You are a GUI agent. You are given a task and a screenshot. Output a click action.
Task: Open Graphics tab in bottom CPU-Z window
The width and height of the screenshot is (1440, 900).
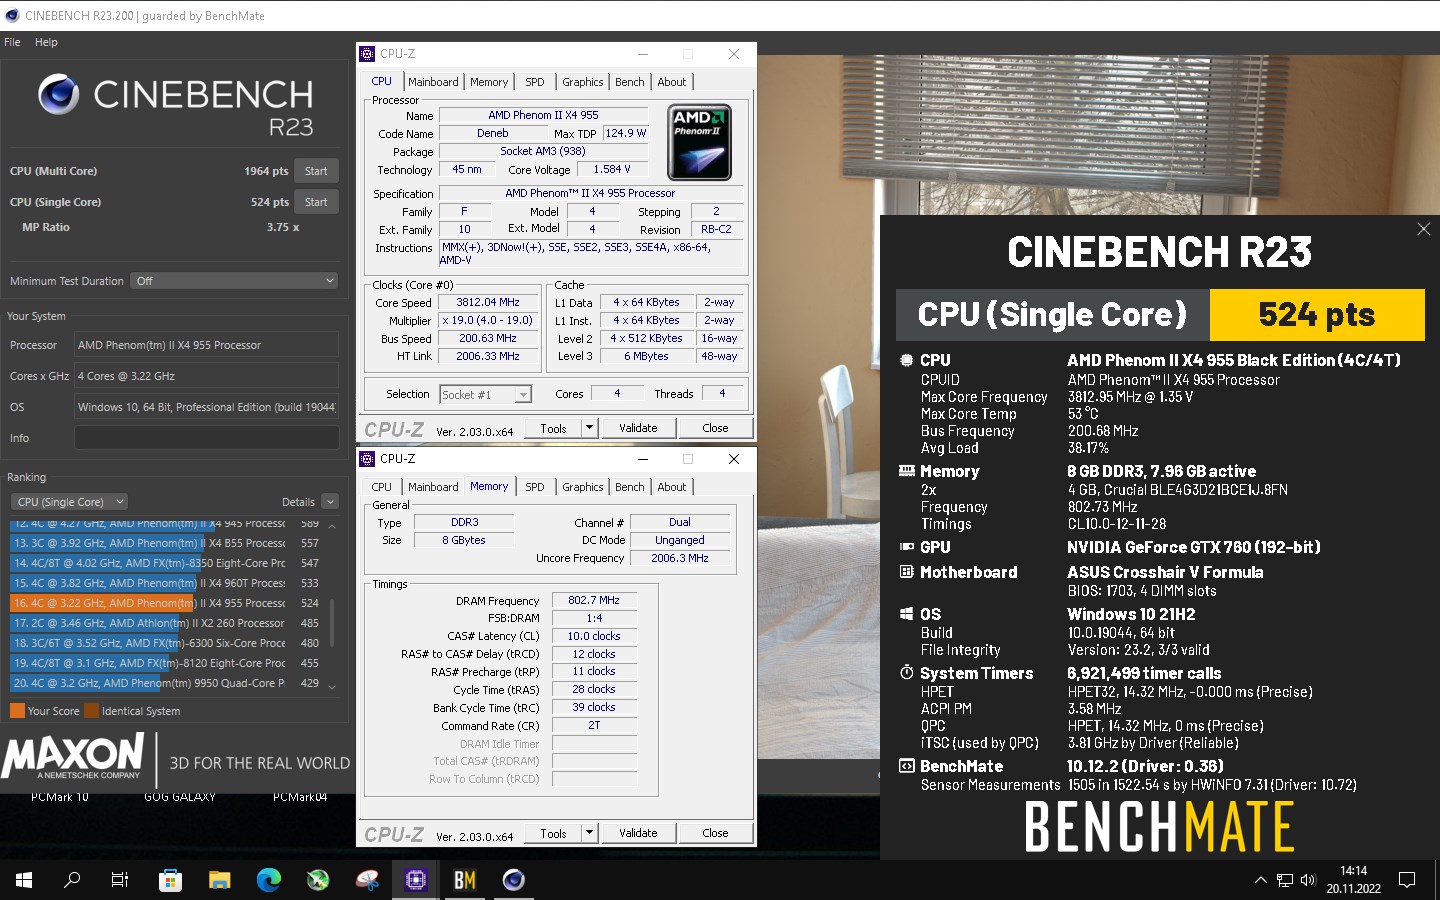tap(582, 487)
